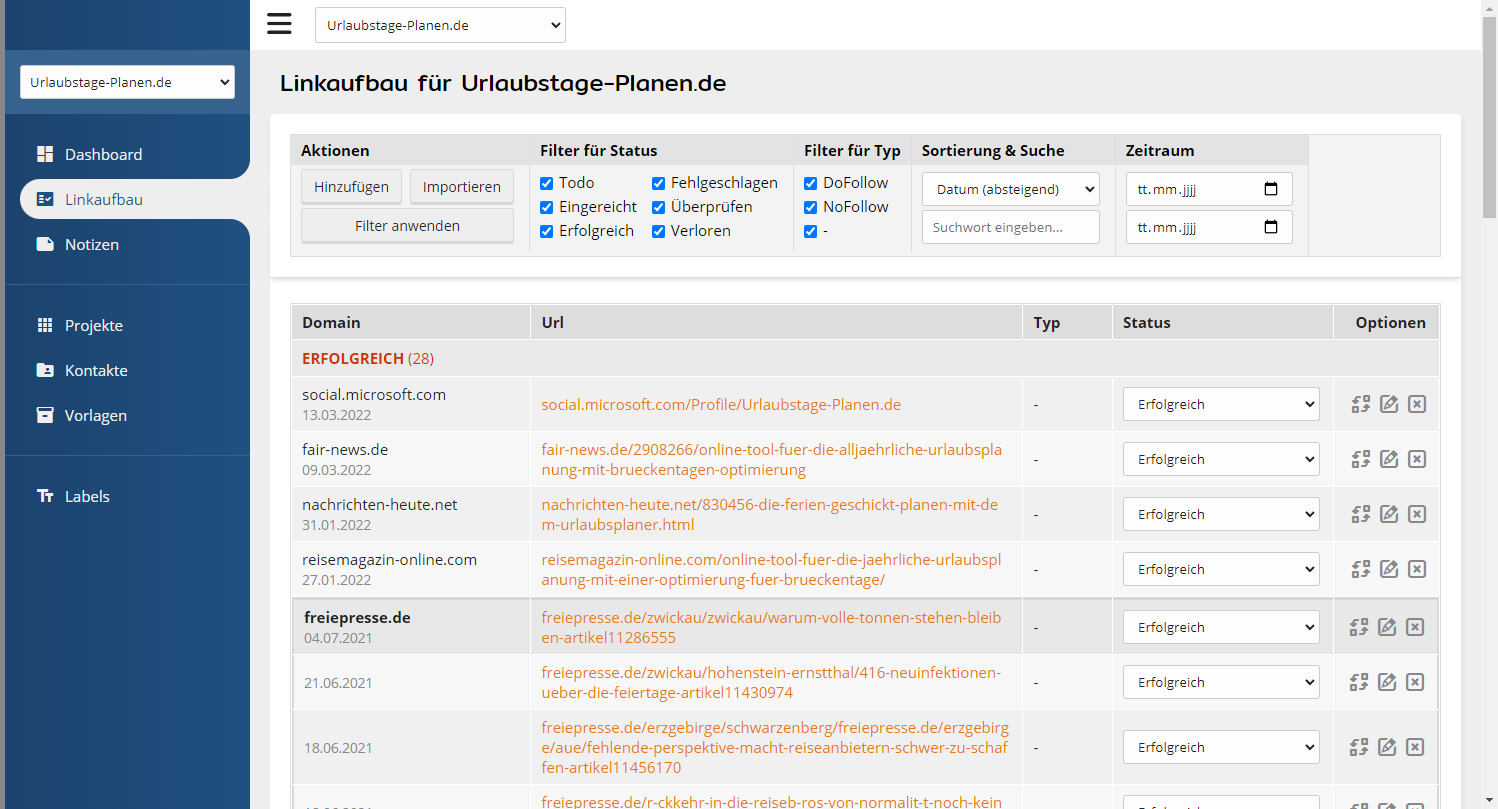The height and width of the screenshot is (809, 1498).
Task: Uncheck the Todo status filter
Action: click(547, 183)
